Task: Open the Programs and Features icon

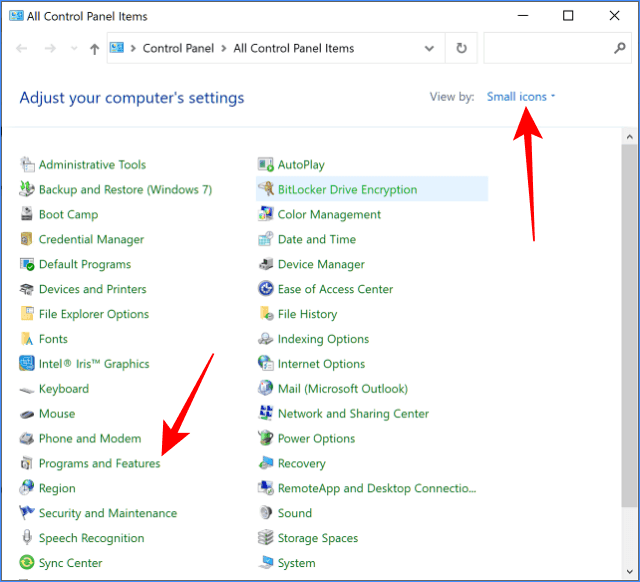Action: [27, 463]
